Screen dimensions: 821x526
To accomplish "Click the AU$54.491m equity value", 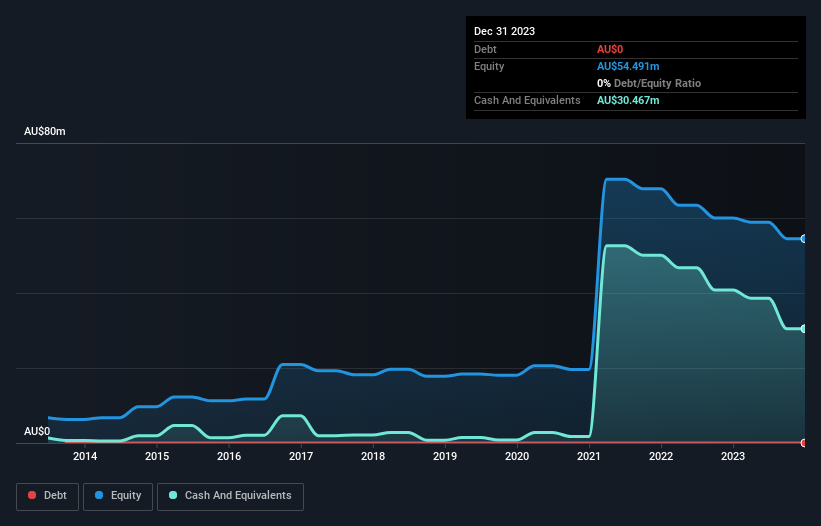I will click(x=628, y=66).
